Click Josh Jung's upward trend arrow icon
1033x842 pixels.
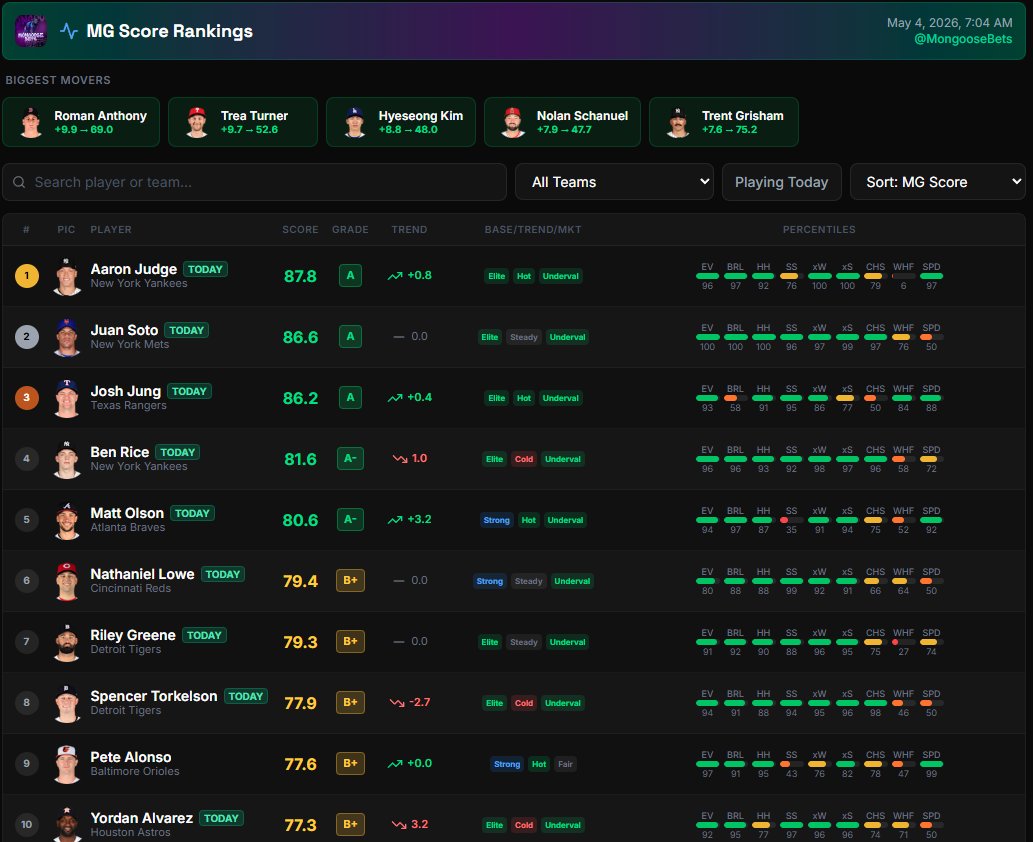tap(395, 398)
